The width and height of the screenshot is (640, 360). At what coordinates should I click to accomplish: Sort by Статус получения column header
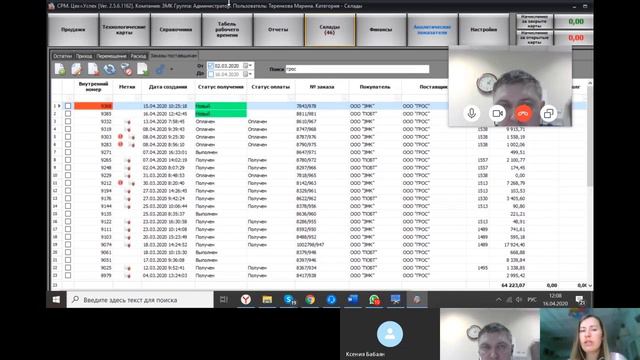click(x=220, y=87)
